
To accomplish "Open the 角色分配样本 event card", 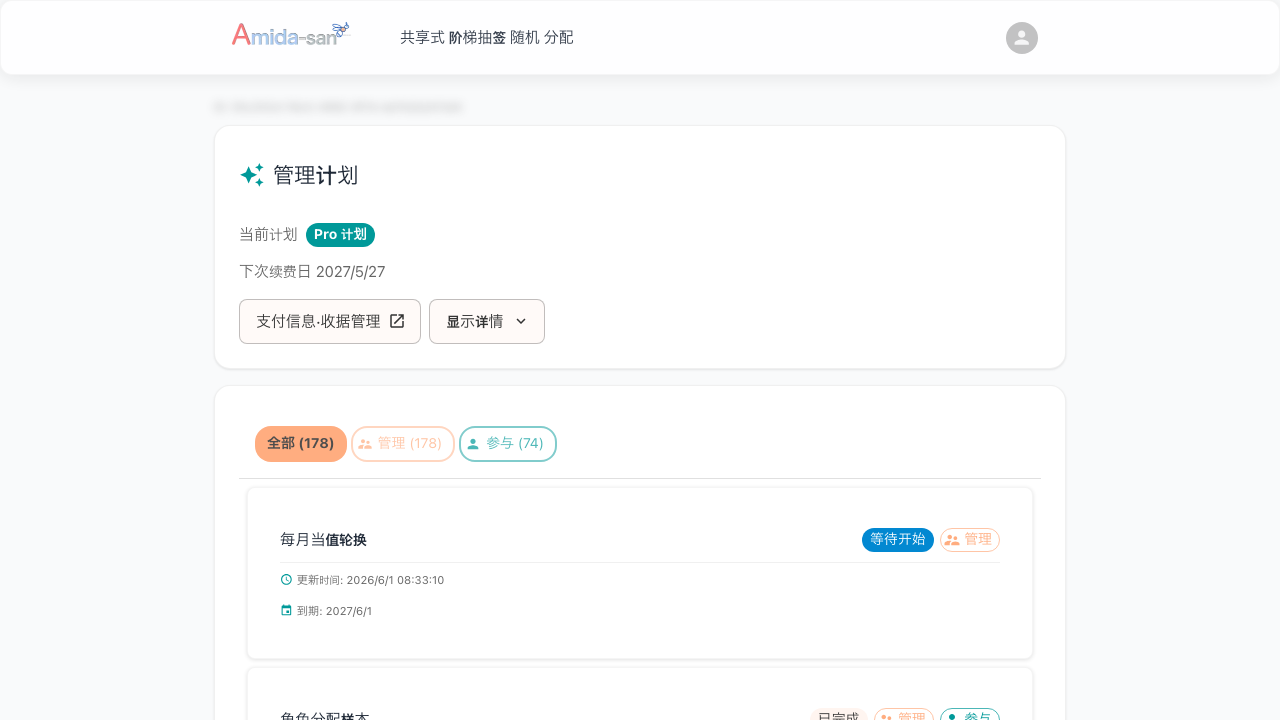I will 640,694.
